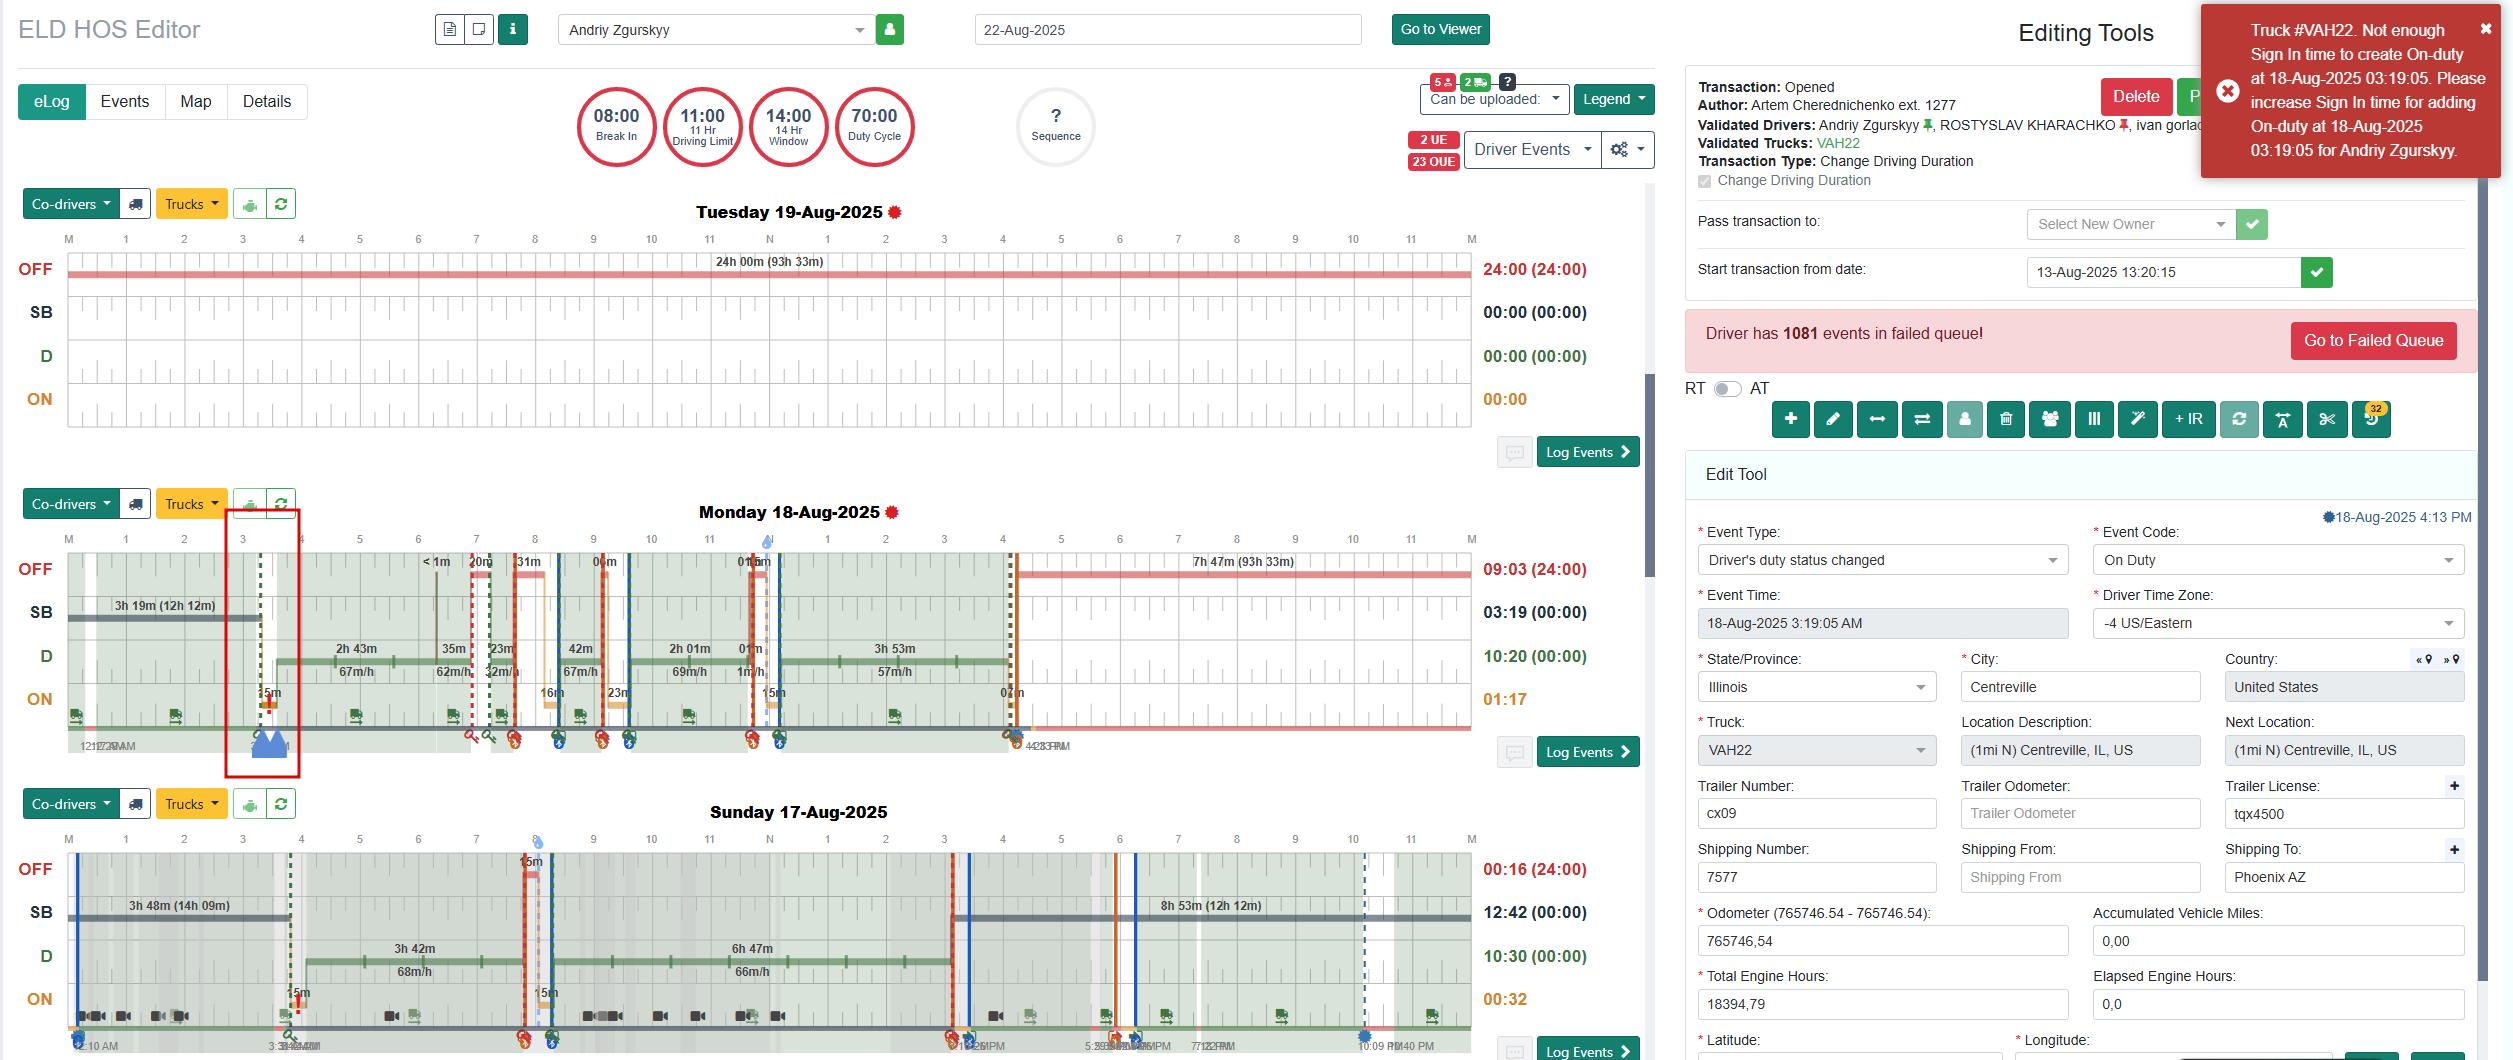
Task: Select the horizontal double-arrow Shift tool
Action: pyautogui.click(x=1877, y=419)
